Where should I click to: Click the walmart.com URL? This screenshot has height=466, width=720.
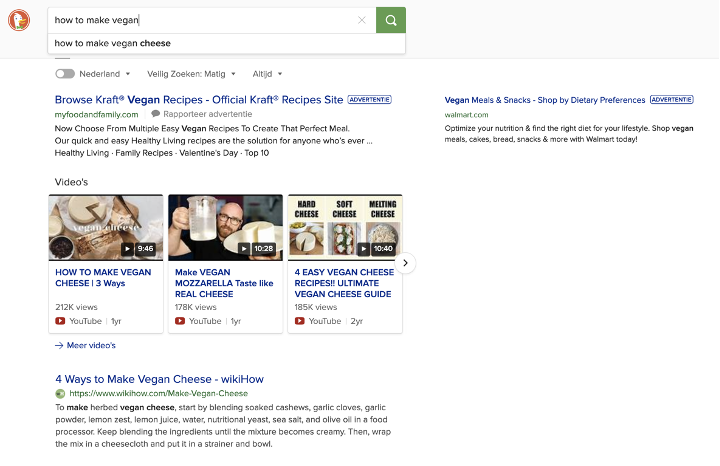click(x=467, y=115)
